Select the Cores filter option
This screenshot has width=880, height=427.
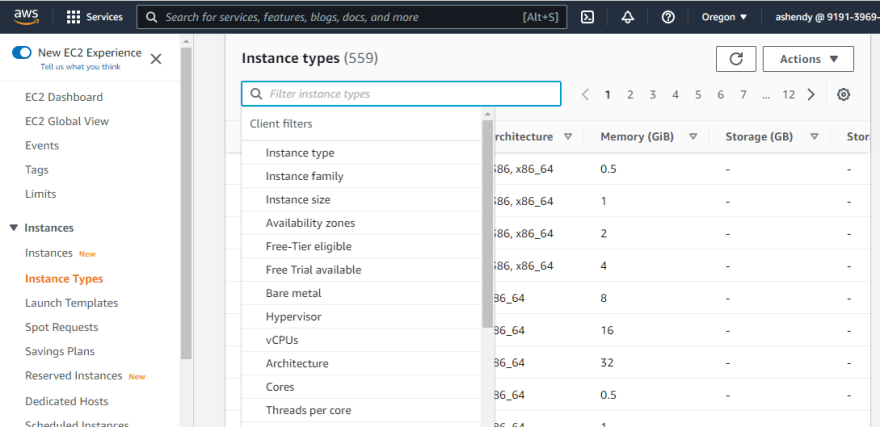point(361,387)
